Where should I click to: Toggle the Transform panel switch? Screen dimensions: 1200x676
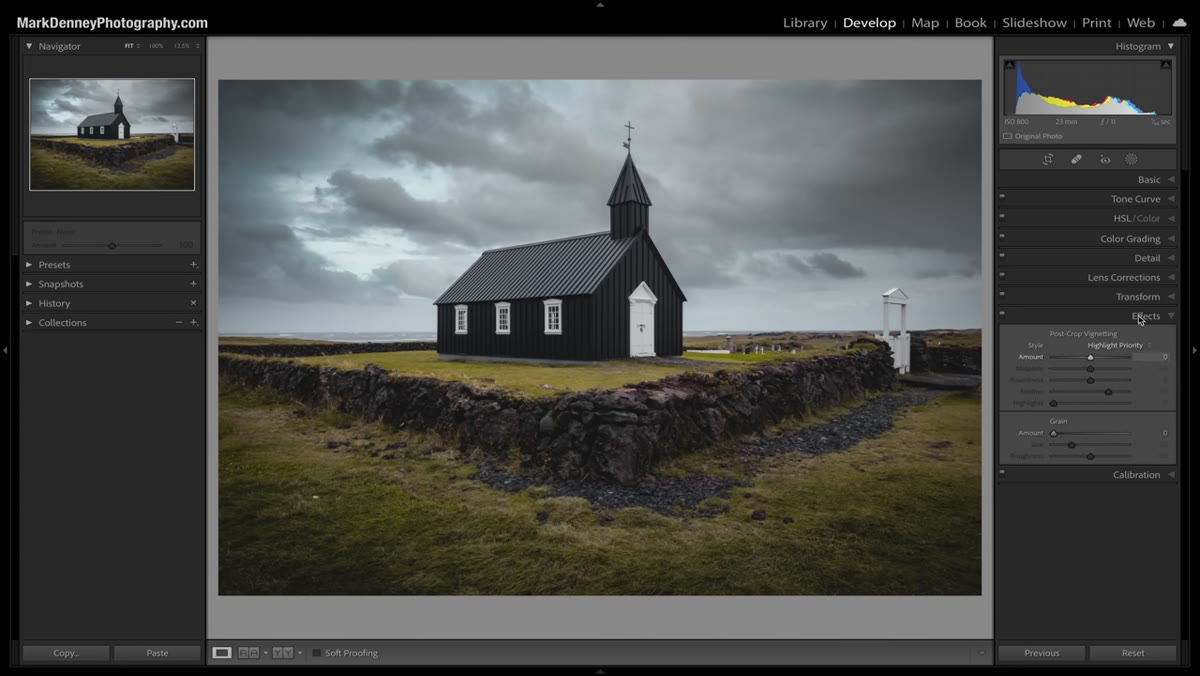[1002, 294]
